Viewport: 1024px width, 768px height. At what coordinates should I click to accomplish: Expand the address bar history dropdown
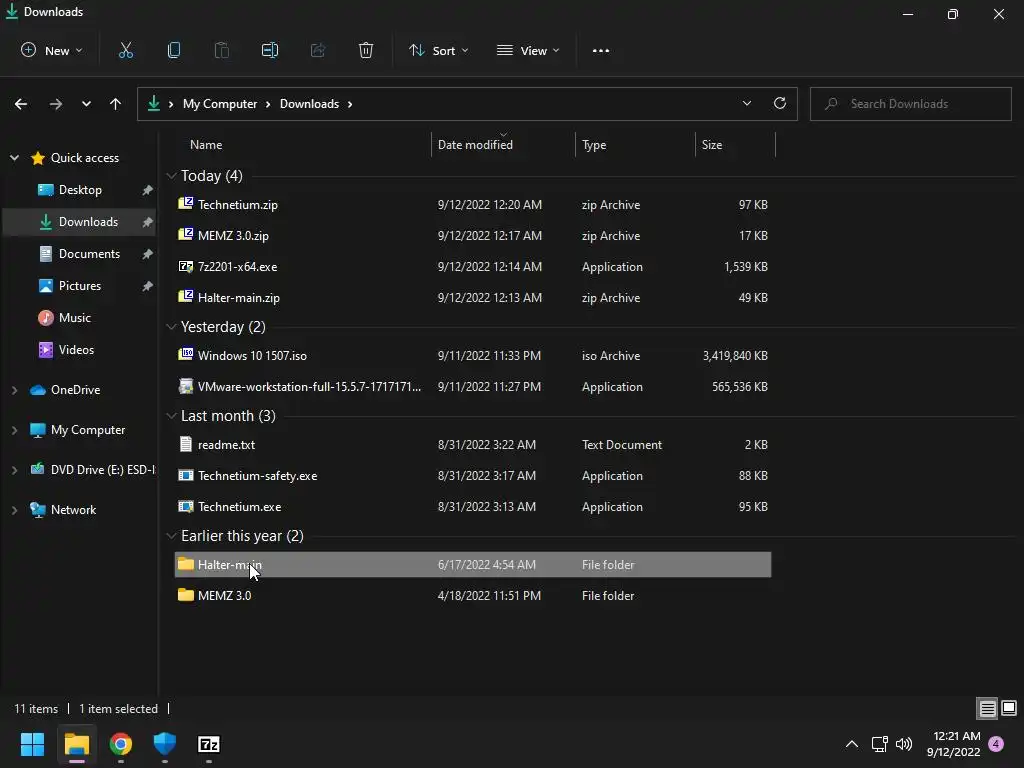point(746,103)
